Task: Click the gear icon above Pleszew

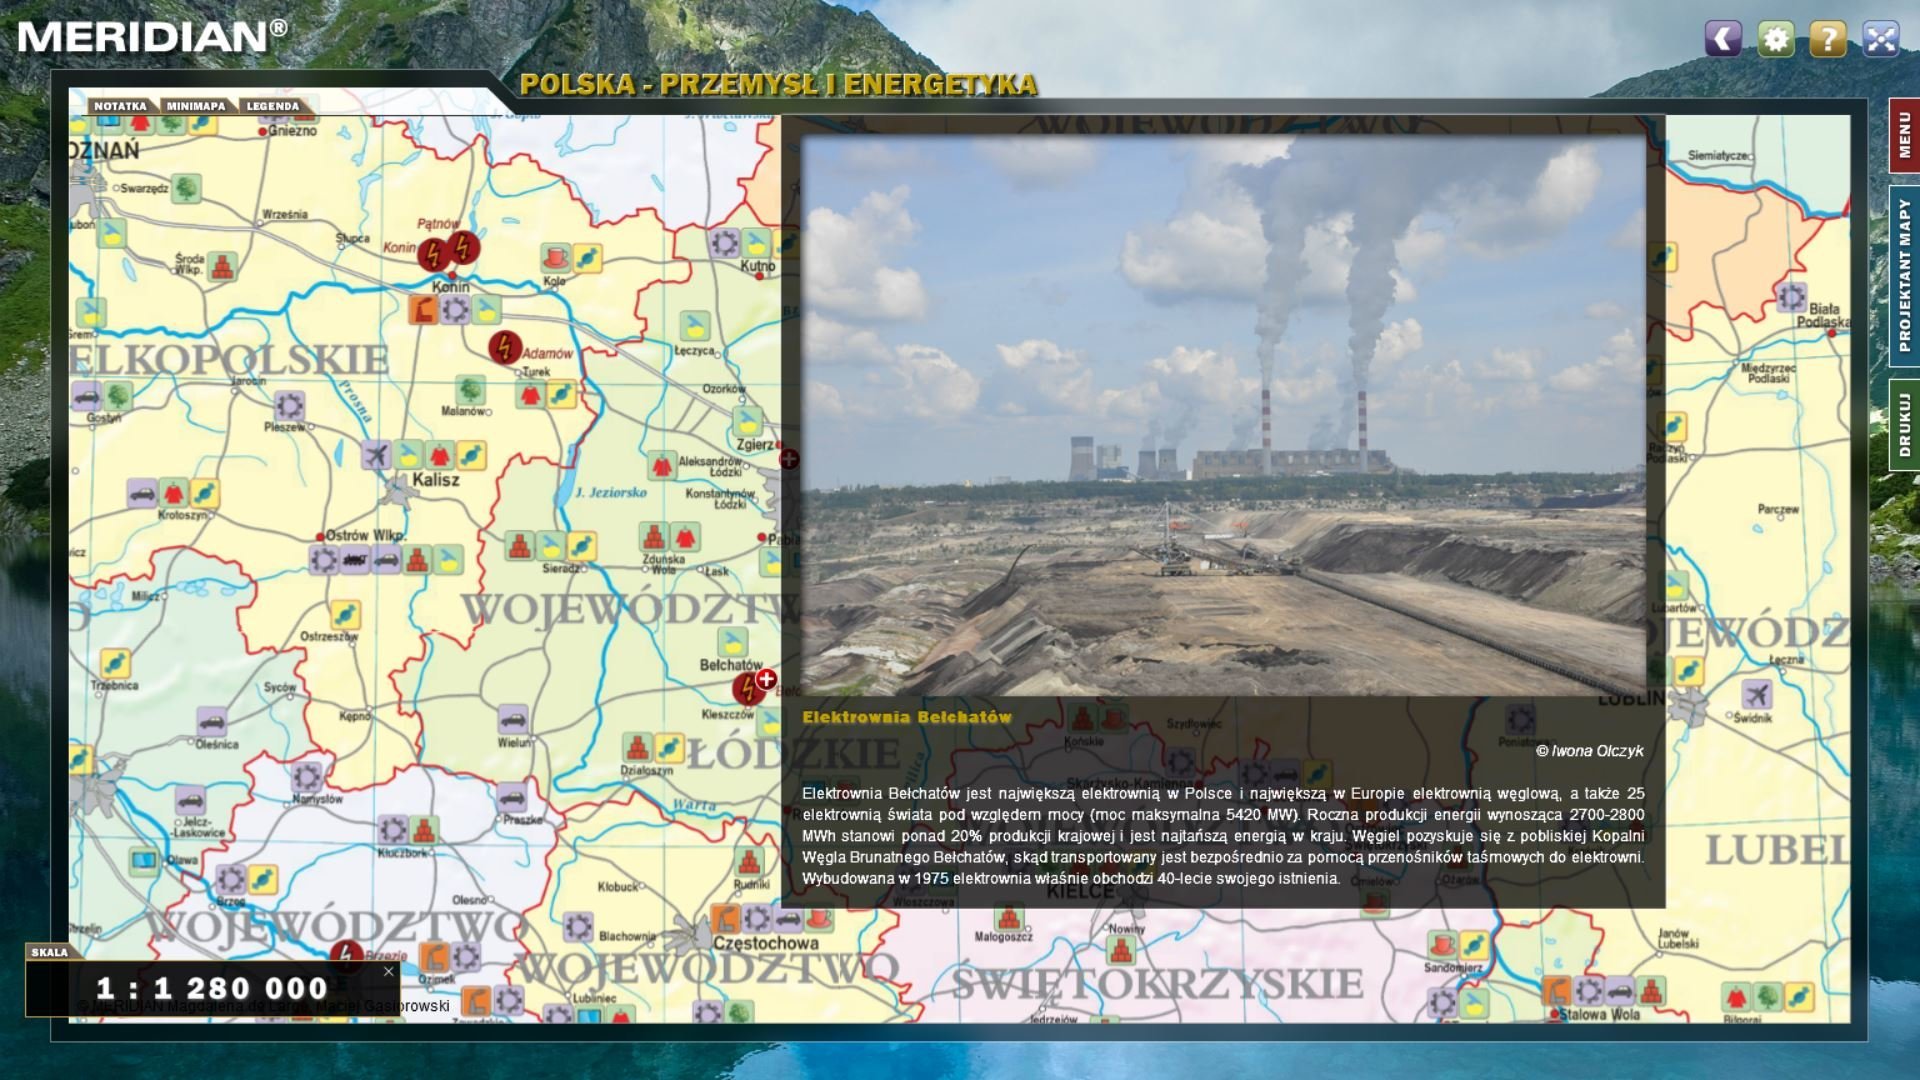Action: (x=289, y=405)
